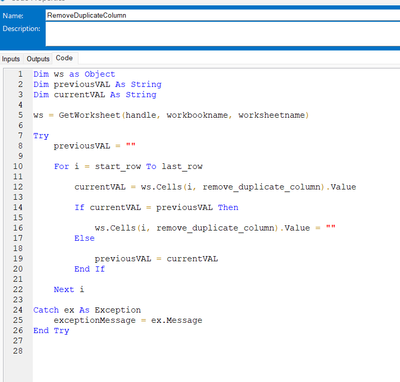Click line number 4 in the gutter

click(20, 105)
